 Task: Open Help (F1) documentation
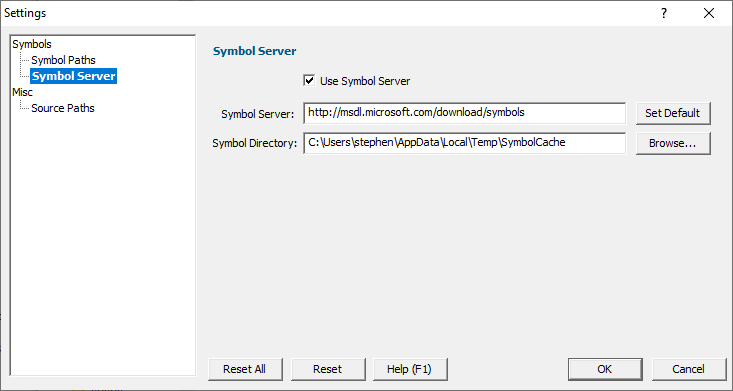tap(410, 369)
